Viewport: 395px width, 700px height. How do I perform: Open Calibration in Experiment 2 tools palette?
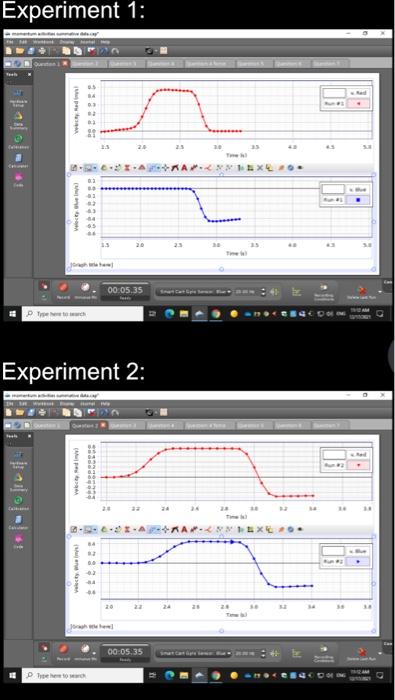coord(18,502)
